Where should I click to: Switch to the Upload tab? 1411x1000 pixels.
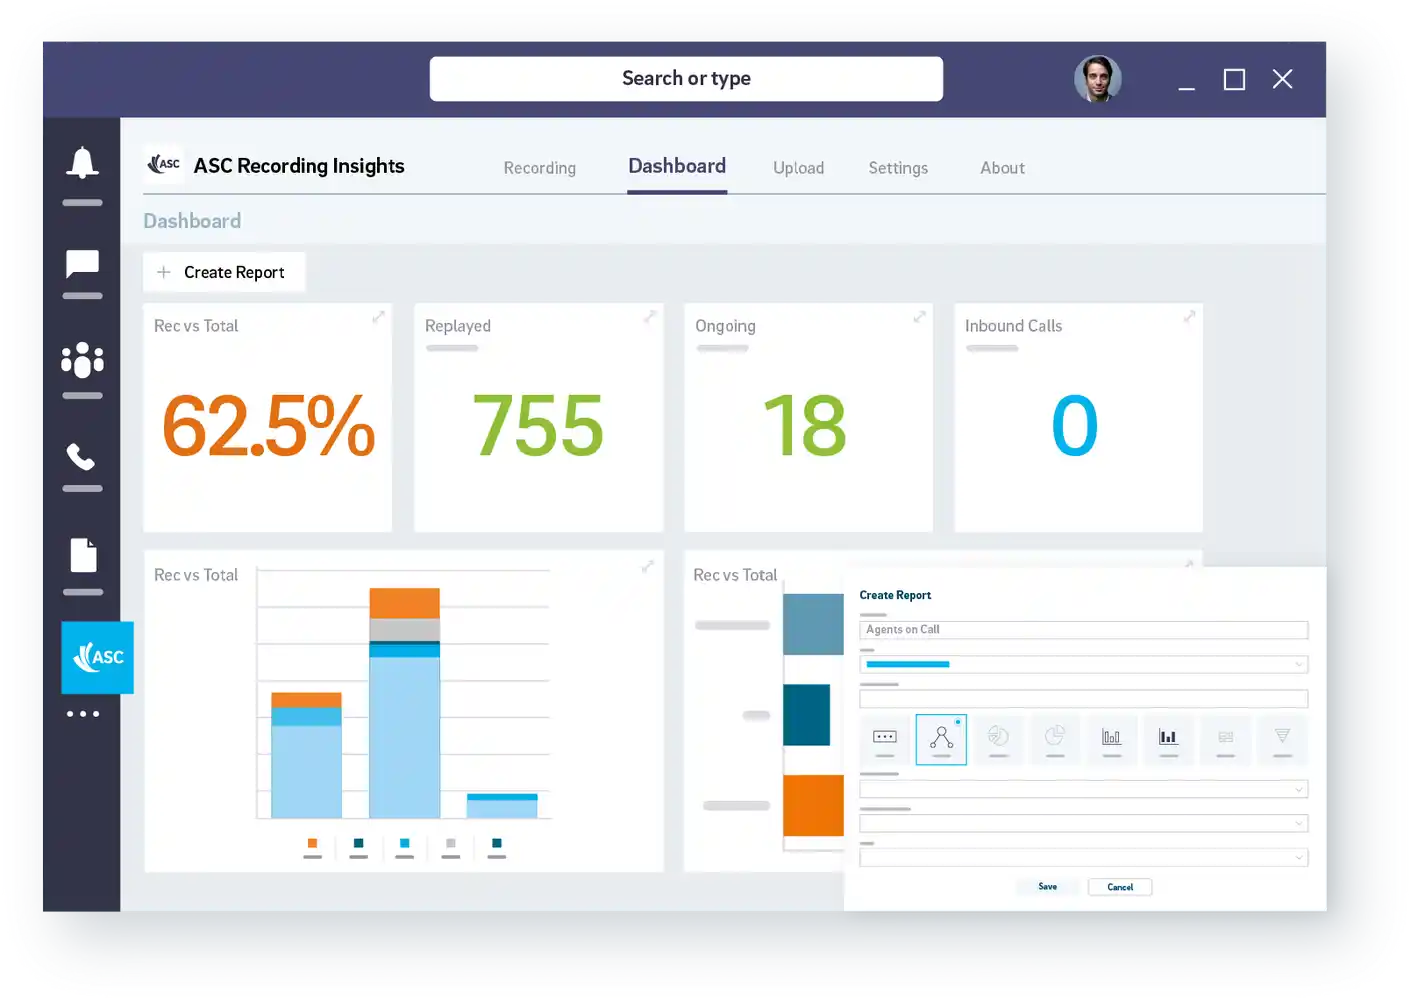798,168
